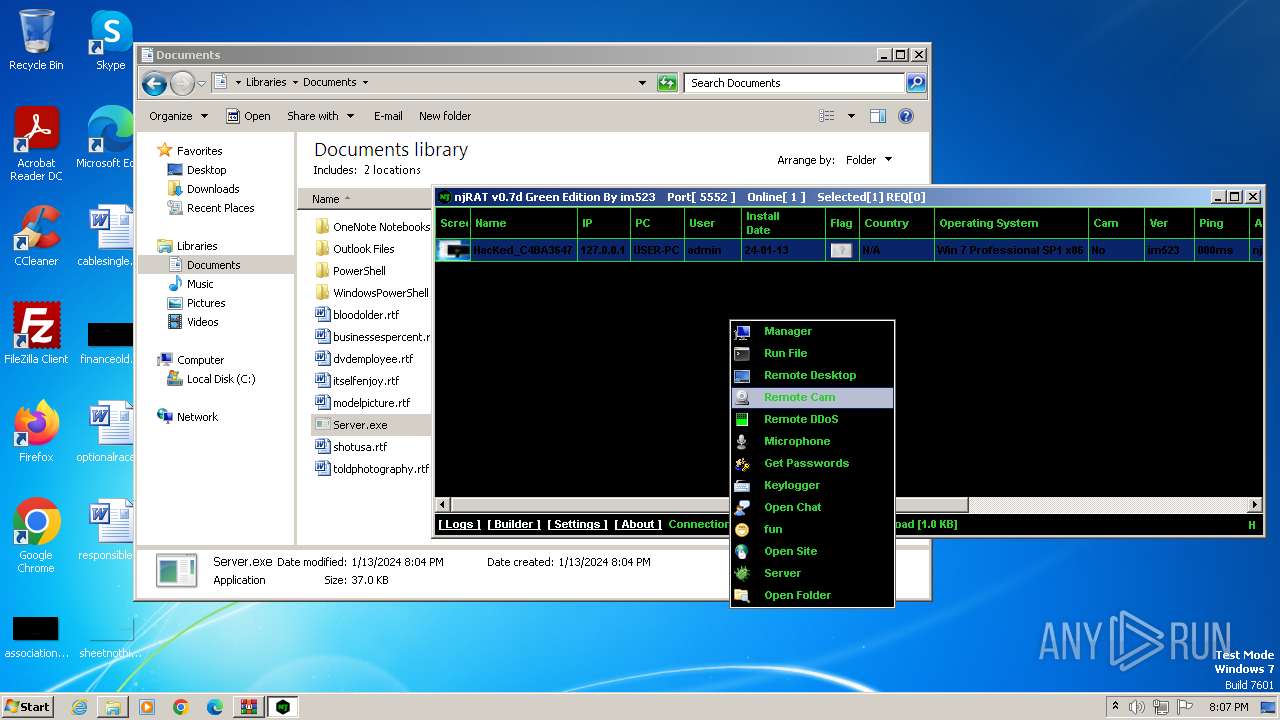Select the Server.exe file

point(360,425)
